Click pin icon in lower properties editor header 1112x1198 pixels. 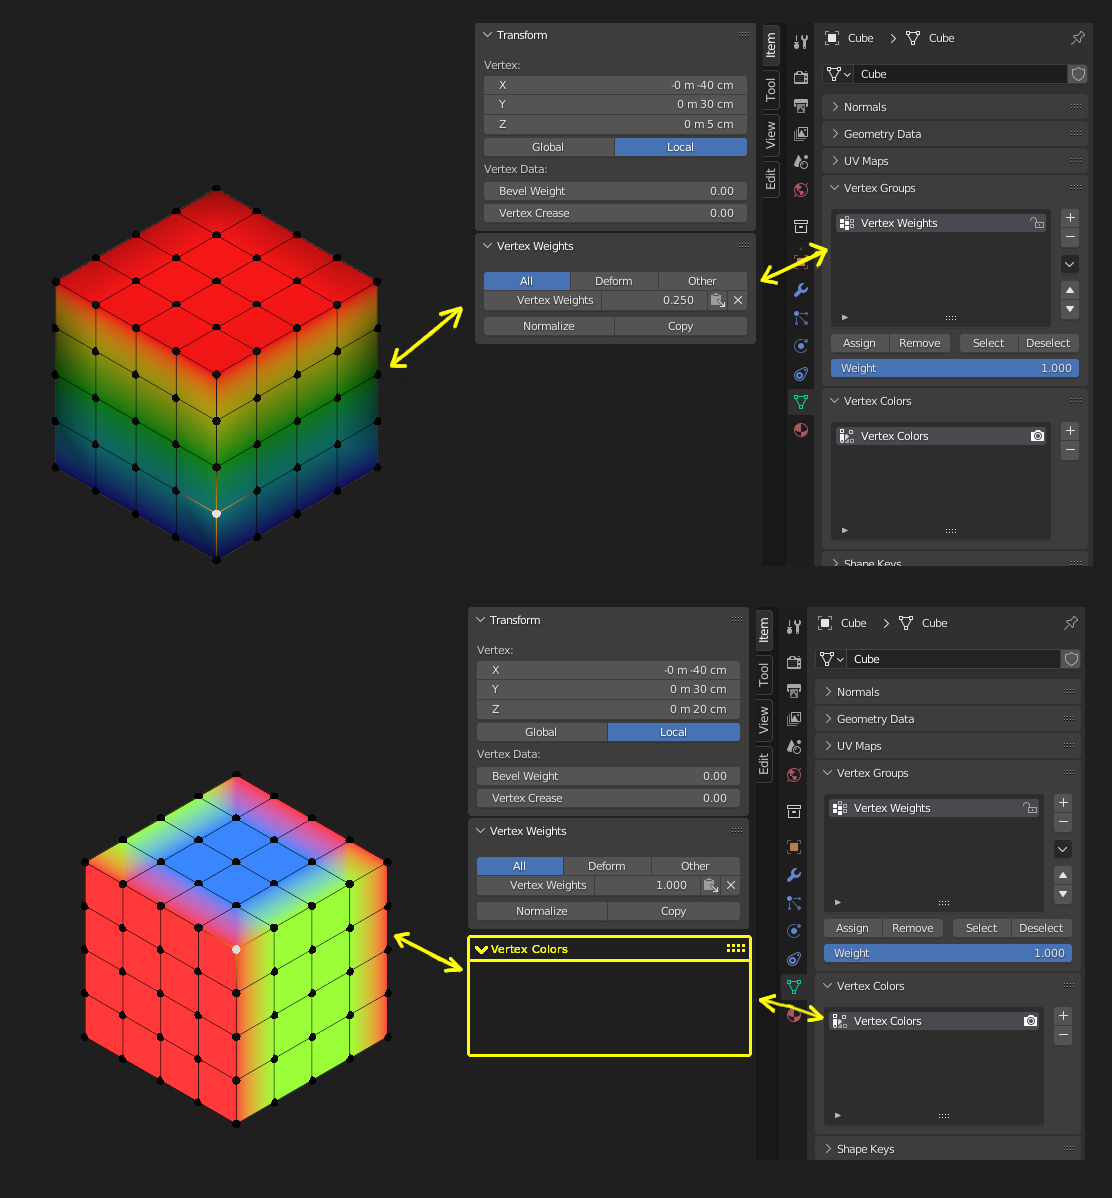click(x=1071, y=623)
